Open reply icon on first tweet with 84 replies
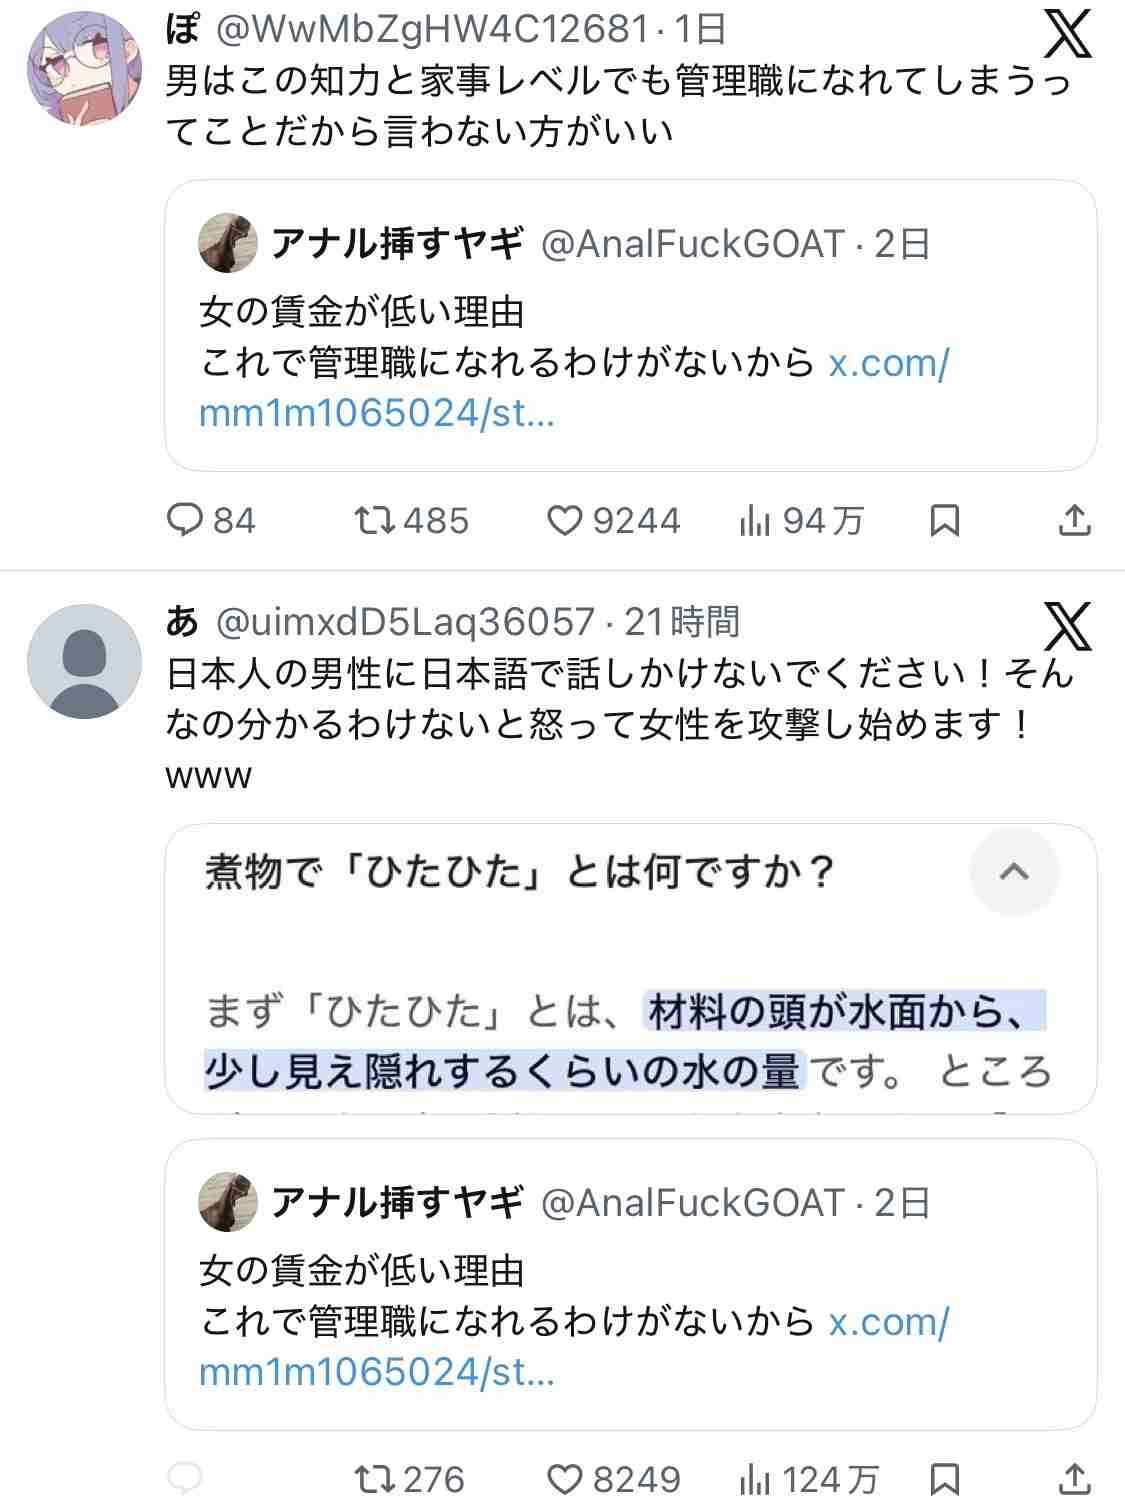The height and width of the screenshot is (1503, 1125). [184, 520]
